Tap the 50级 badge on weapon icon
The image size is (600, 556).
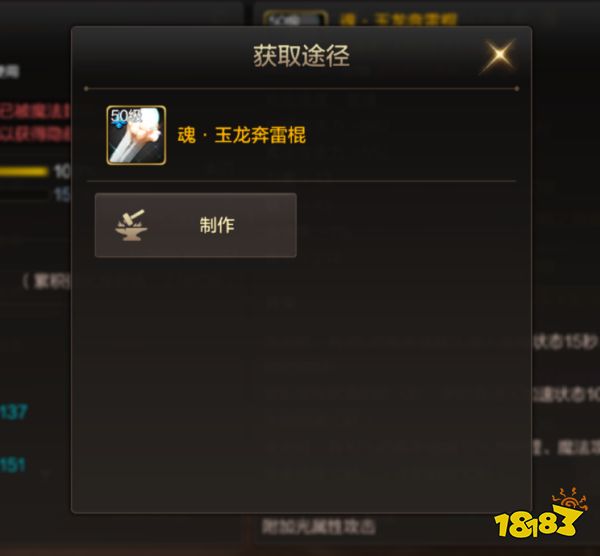click(126, 116)
